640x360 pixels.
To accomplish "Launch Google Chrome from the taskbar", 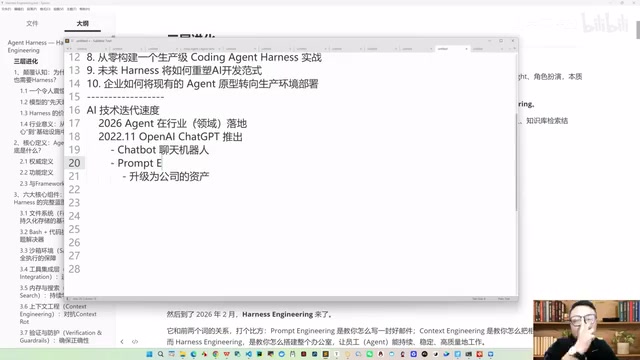I will click(216, 354).
